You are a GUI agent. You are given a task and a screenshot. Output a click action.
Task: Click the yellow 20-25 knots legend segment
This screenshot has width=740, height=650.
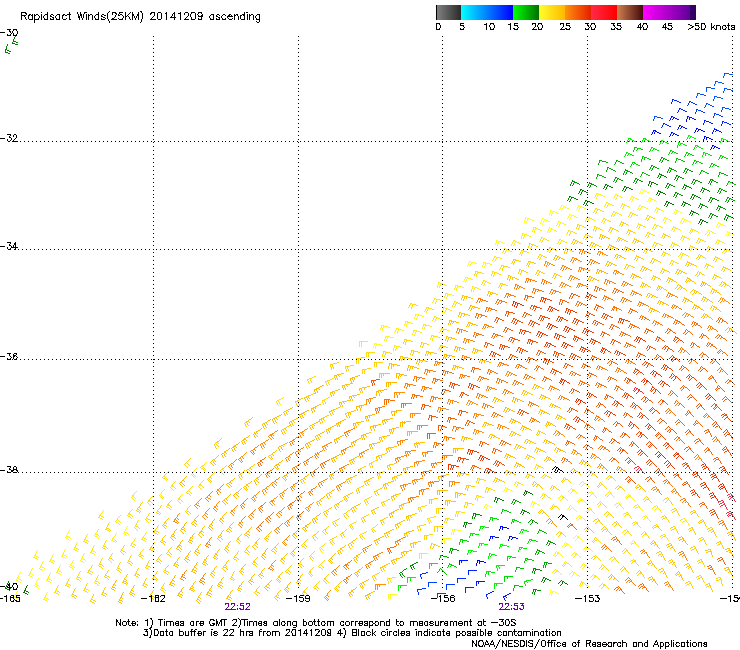click(552, 12)
